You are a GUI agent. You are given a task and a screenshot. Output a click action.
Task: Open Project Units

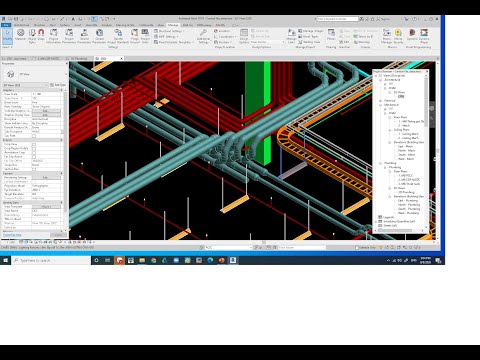tap(145, 36)
